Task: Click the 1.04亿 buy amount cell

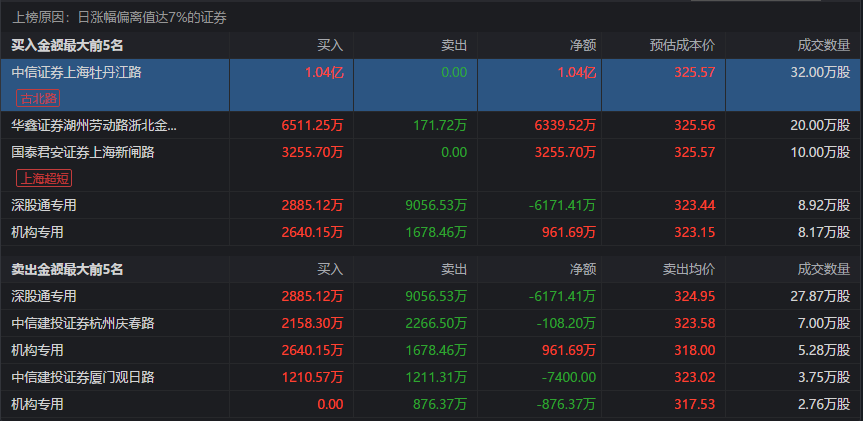Action: coord(324,72)
